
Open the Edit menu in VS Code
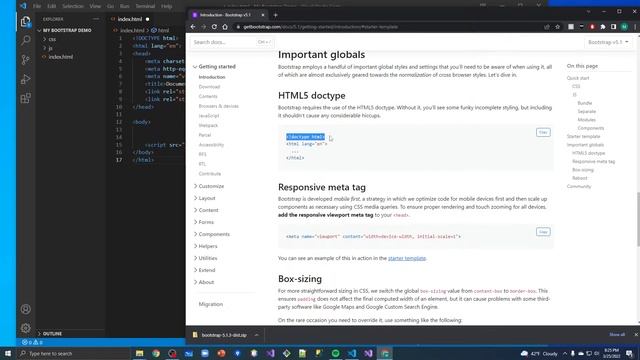click(x=51, y=6)
